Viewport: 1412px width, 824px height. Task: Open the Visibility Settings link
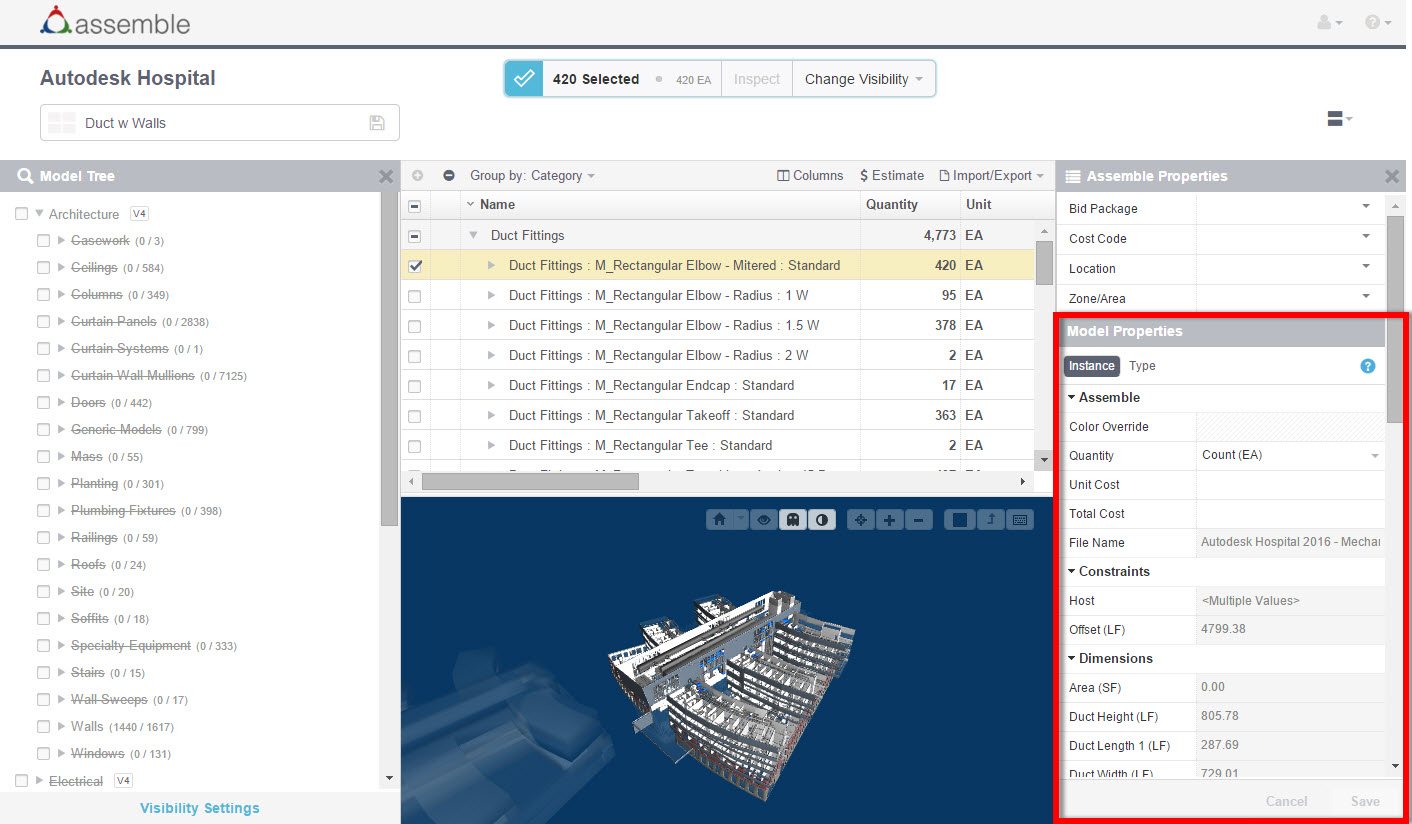click(x=200, y=808)
